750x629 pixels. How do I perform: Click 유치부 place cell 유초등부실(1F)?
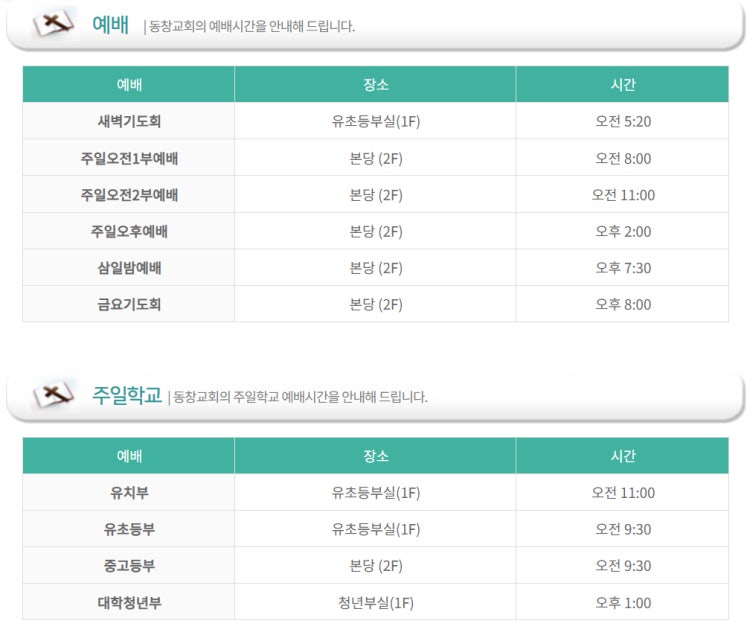(x=376, y=493)
